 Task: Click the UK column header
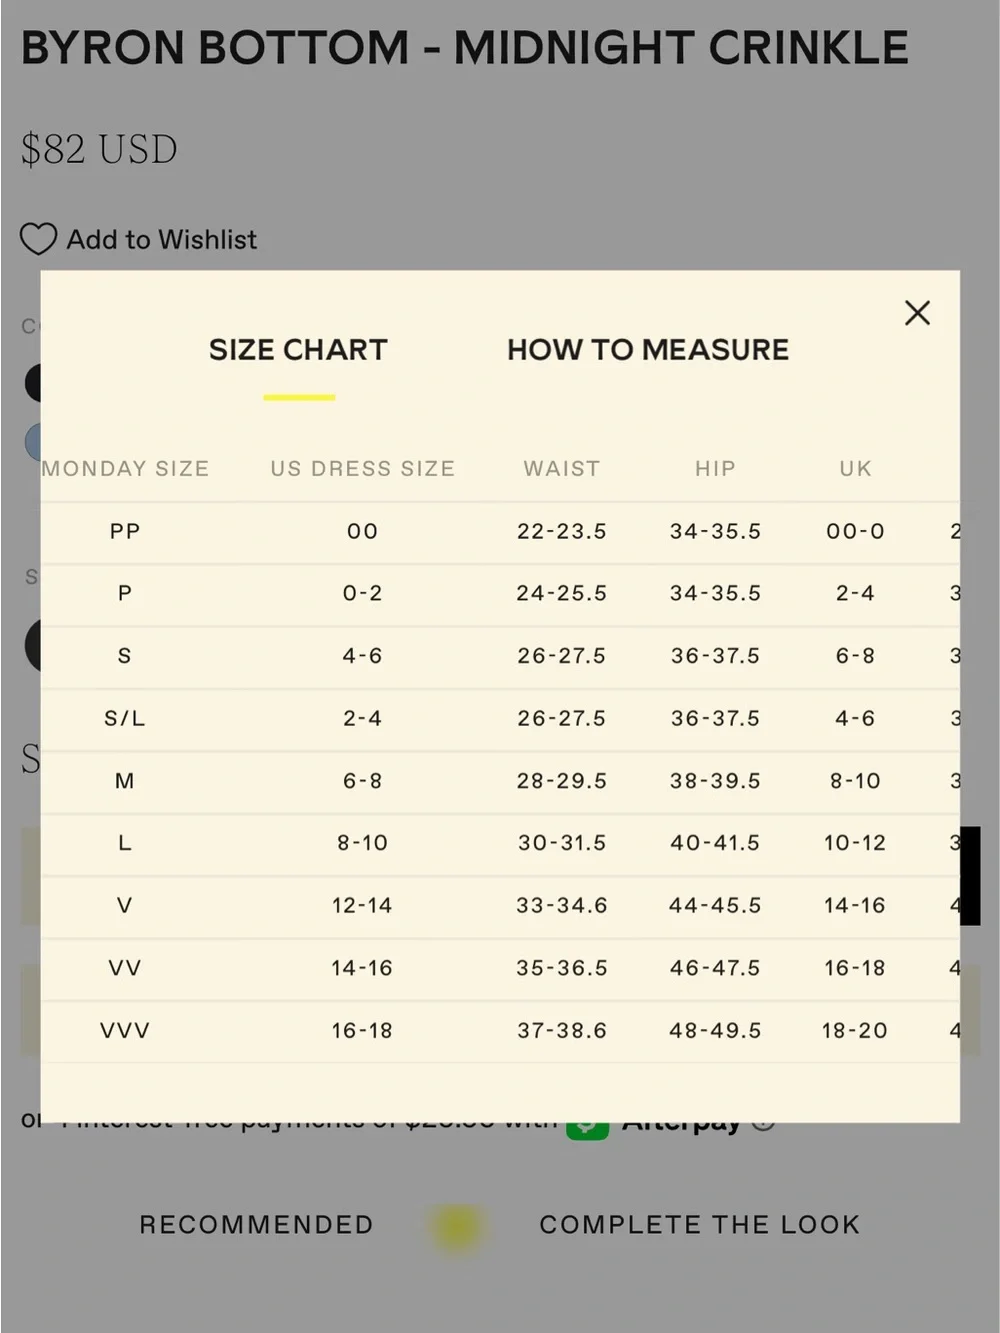click(856, 469)
